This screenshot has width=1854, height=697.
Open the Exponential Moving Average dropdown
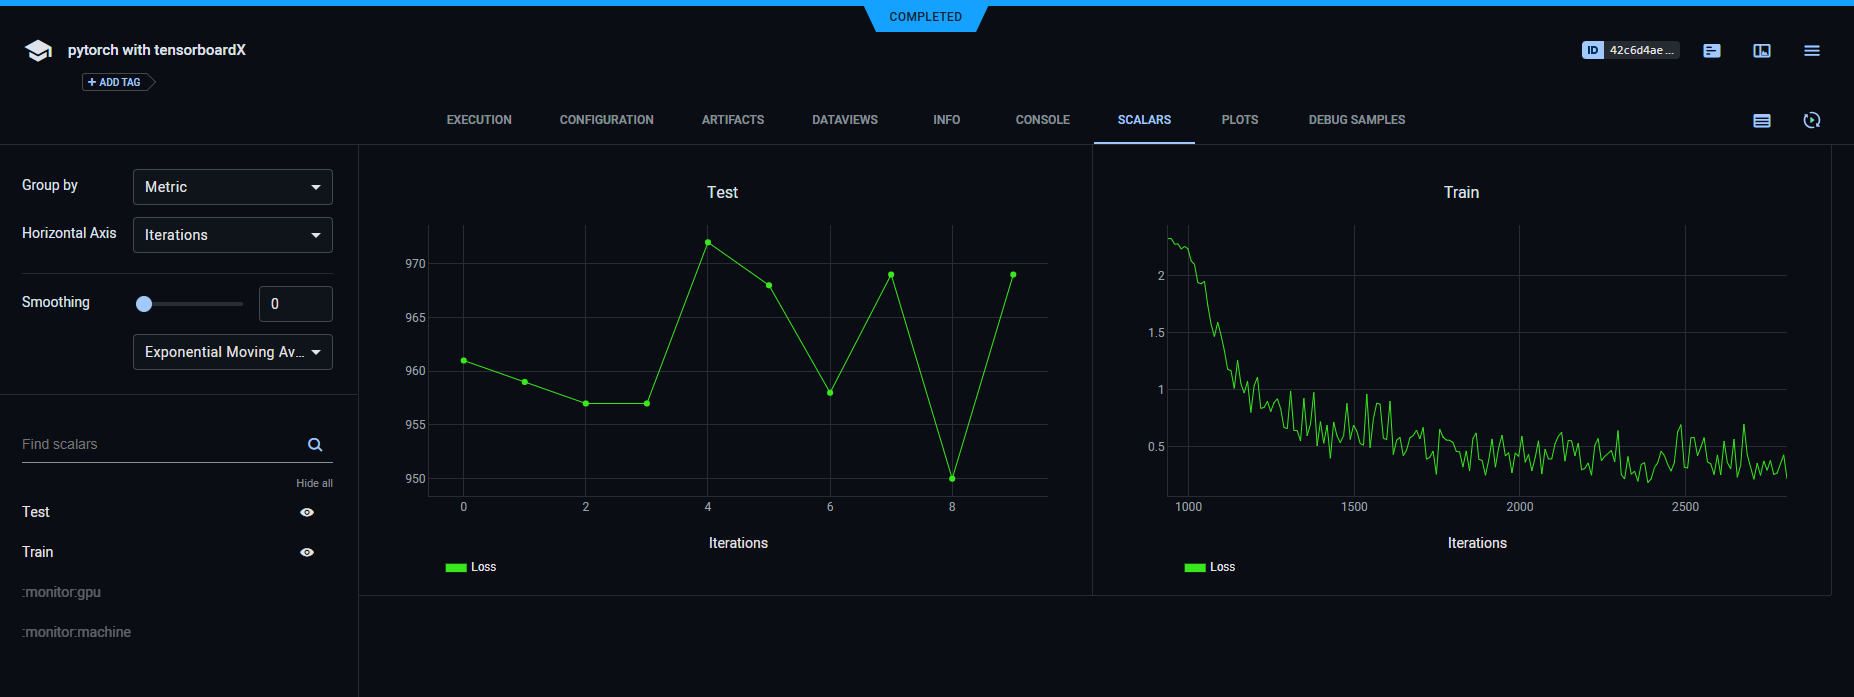pyautogui.click(x=232, y=352)
